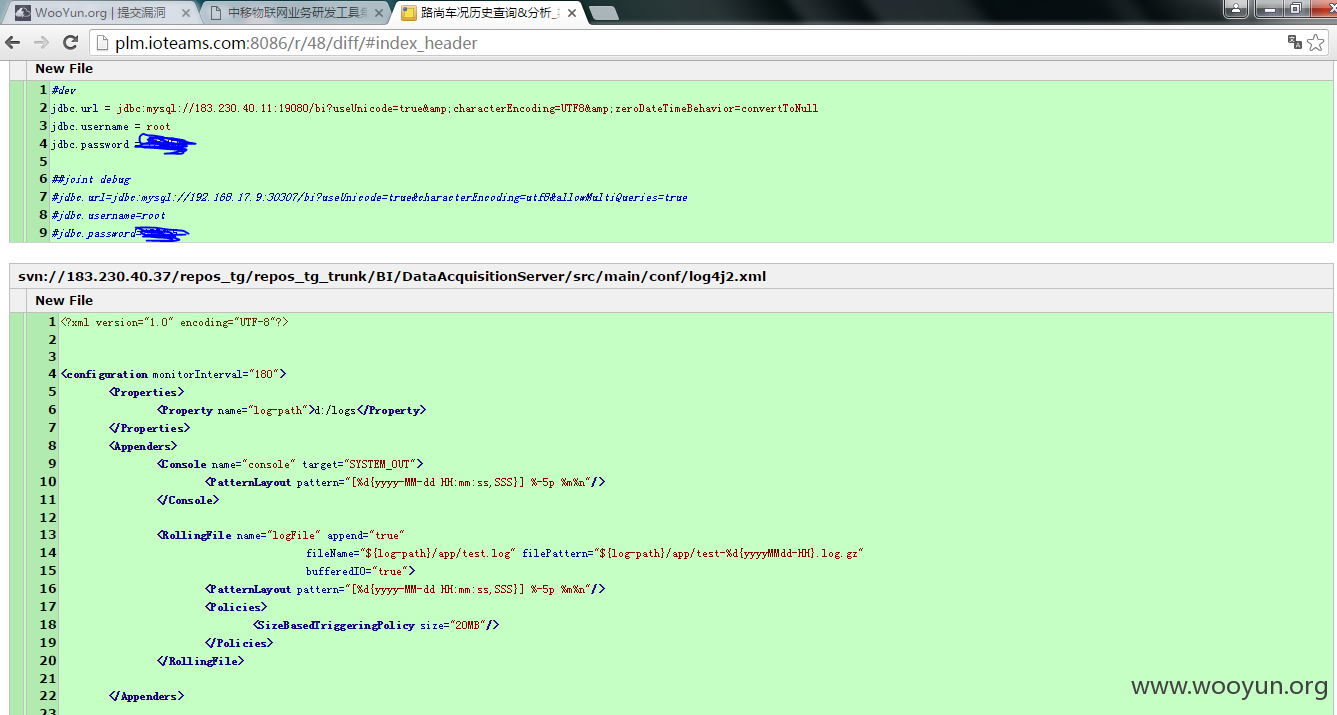
Task: Bookmark this page with the star icon
Action: [1317, 42]
